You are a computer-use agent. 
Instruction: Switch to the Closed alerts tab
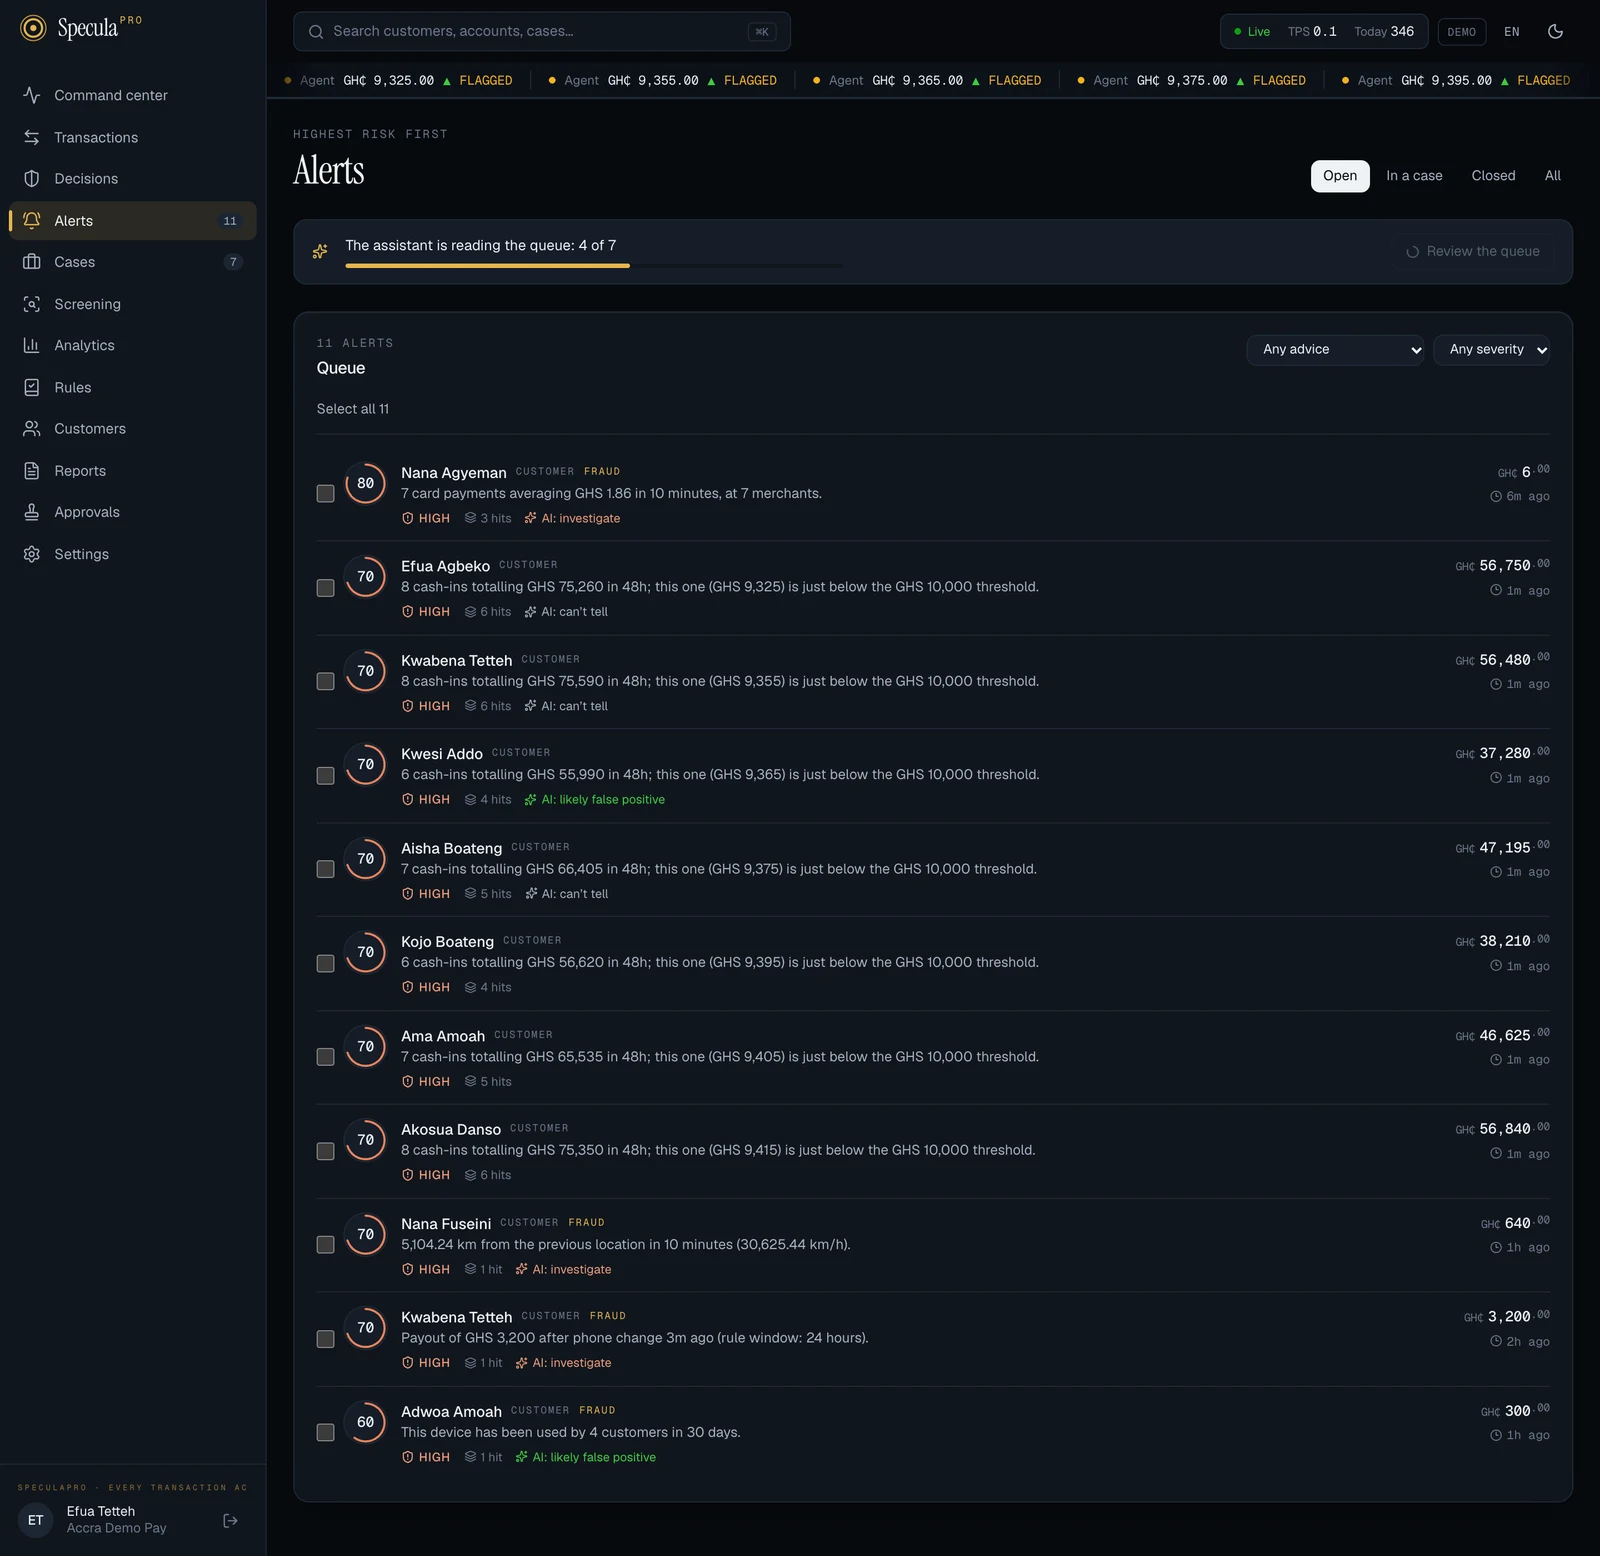tap(1493, 176)
